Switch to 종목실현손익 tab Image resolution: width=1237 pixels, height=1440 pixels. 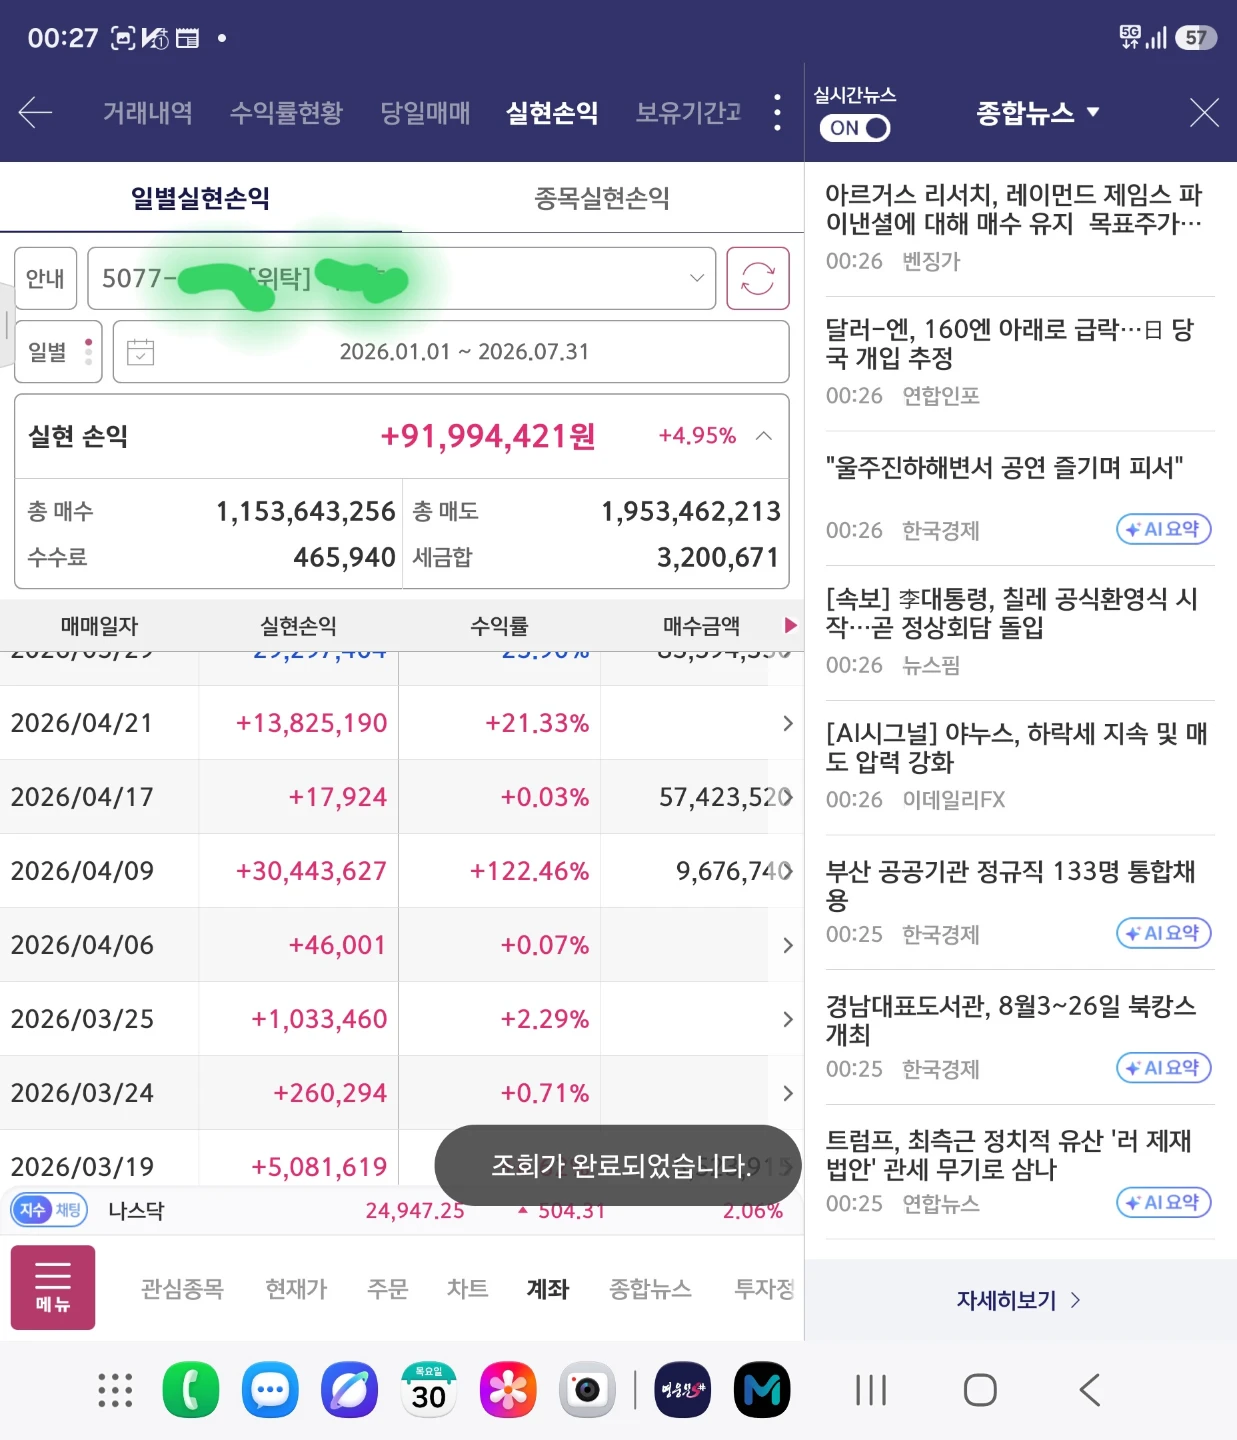[602, 198]
